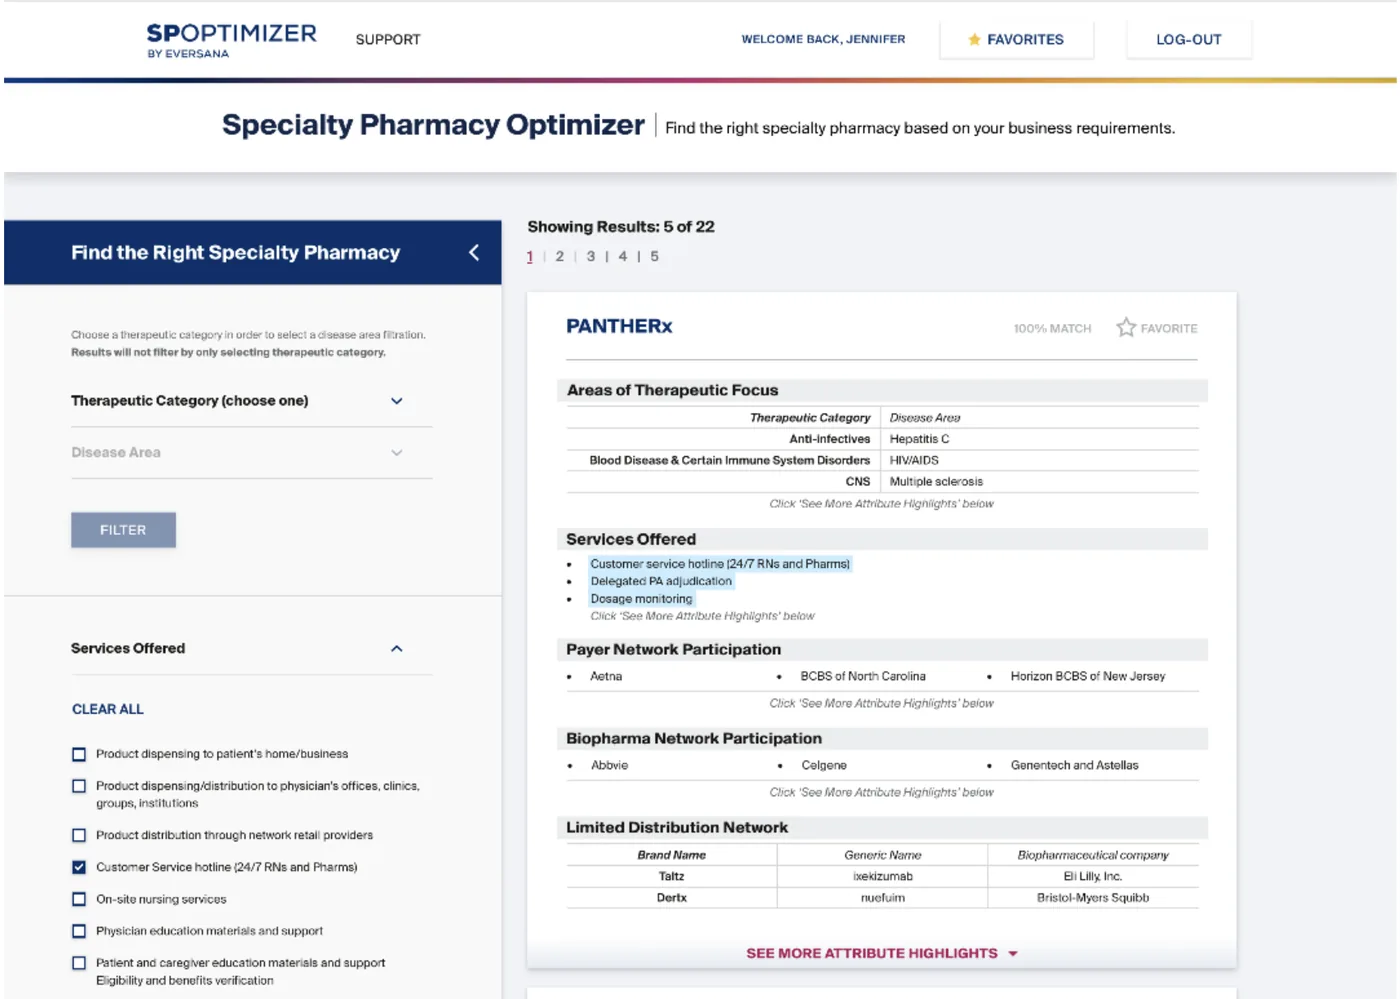The image size is (1400, 999).
Task: Check Product dispensing/distribution to physician's offices
Action: pyautogui.click(x=79, y=786)
